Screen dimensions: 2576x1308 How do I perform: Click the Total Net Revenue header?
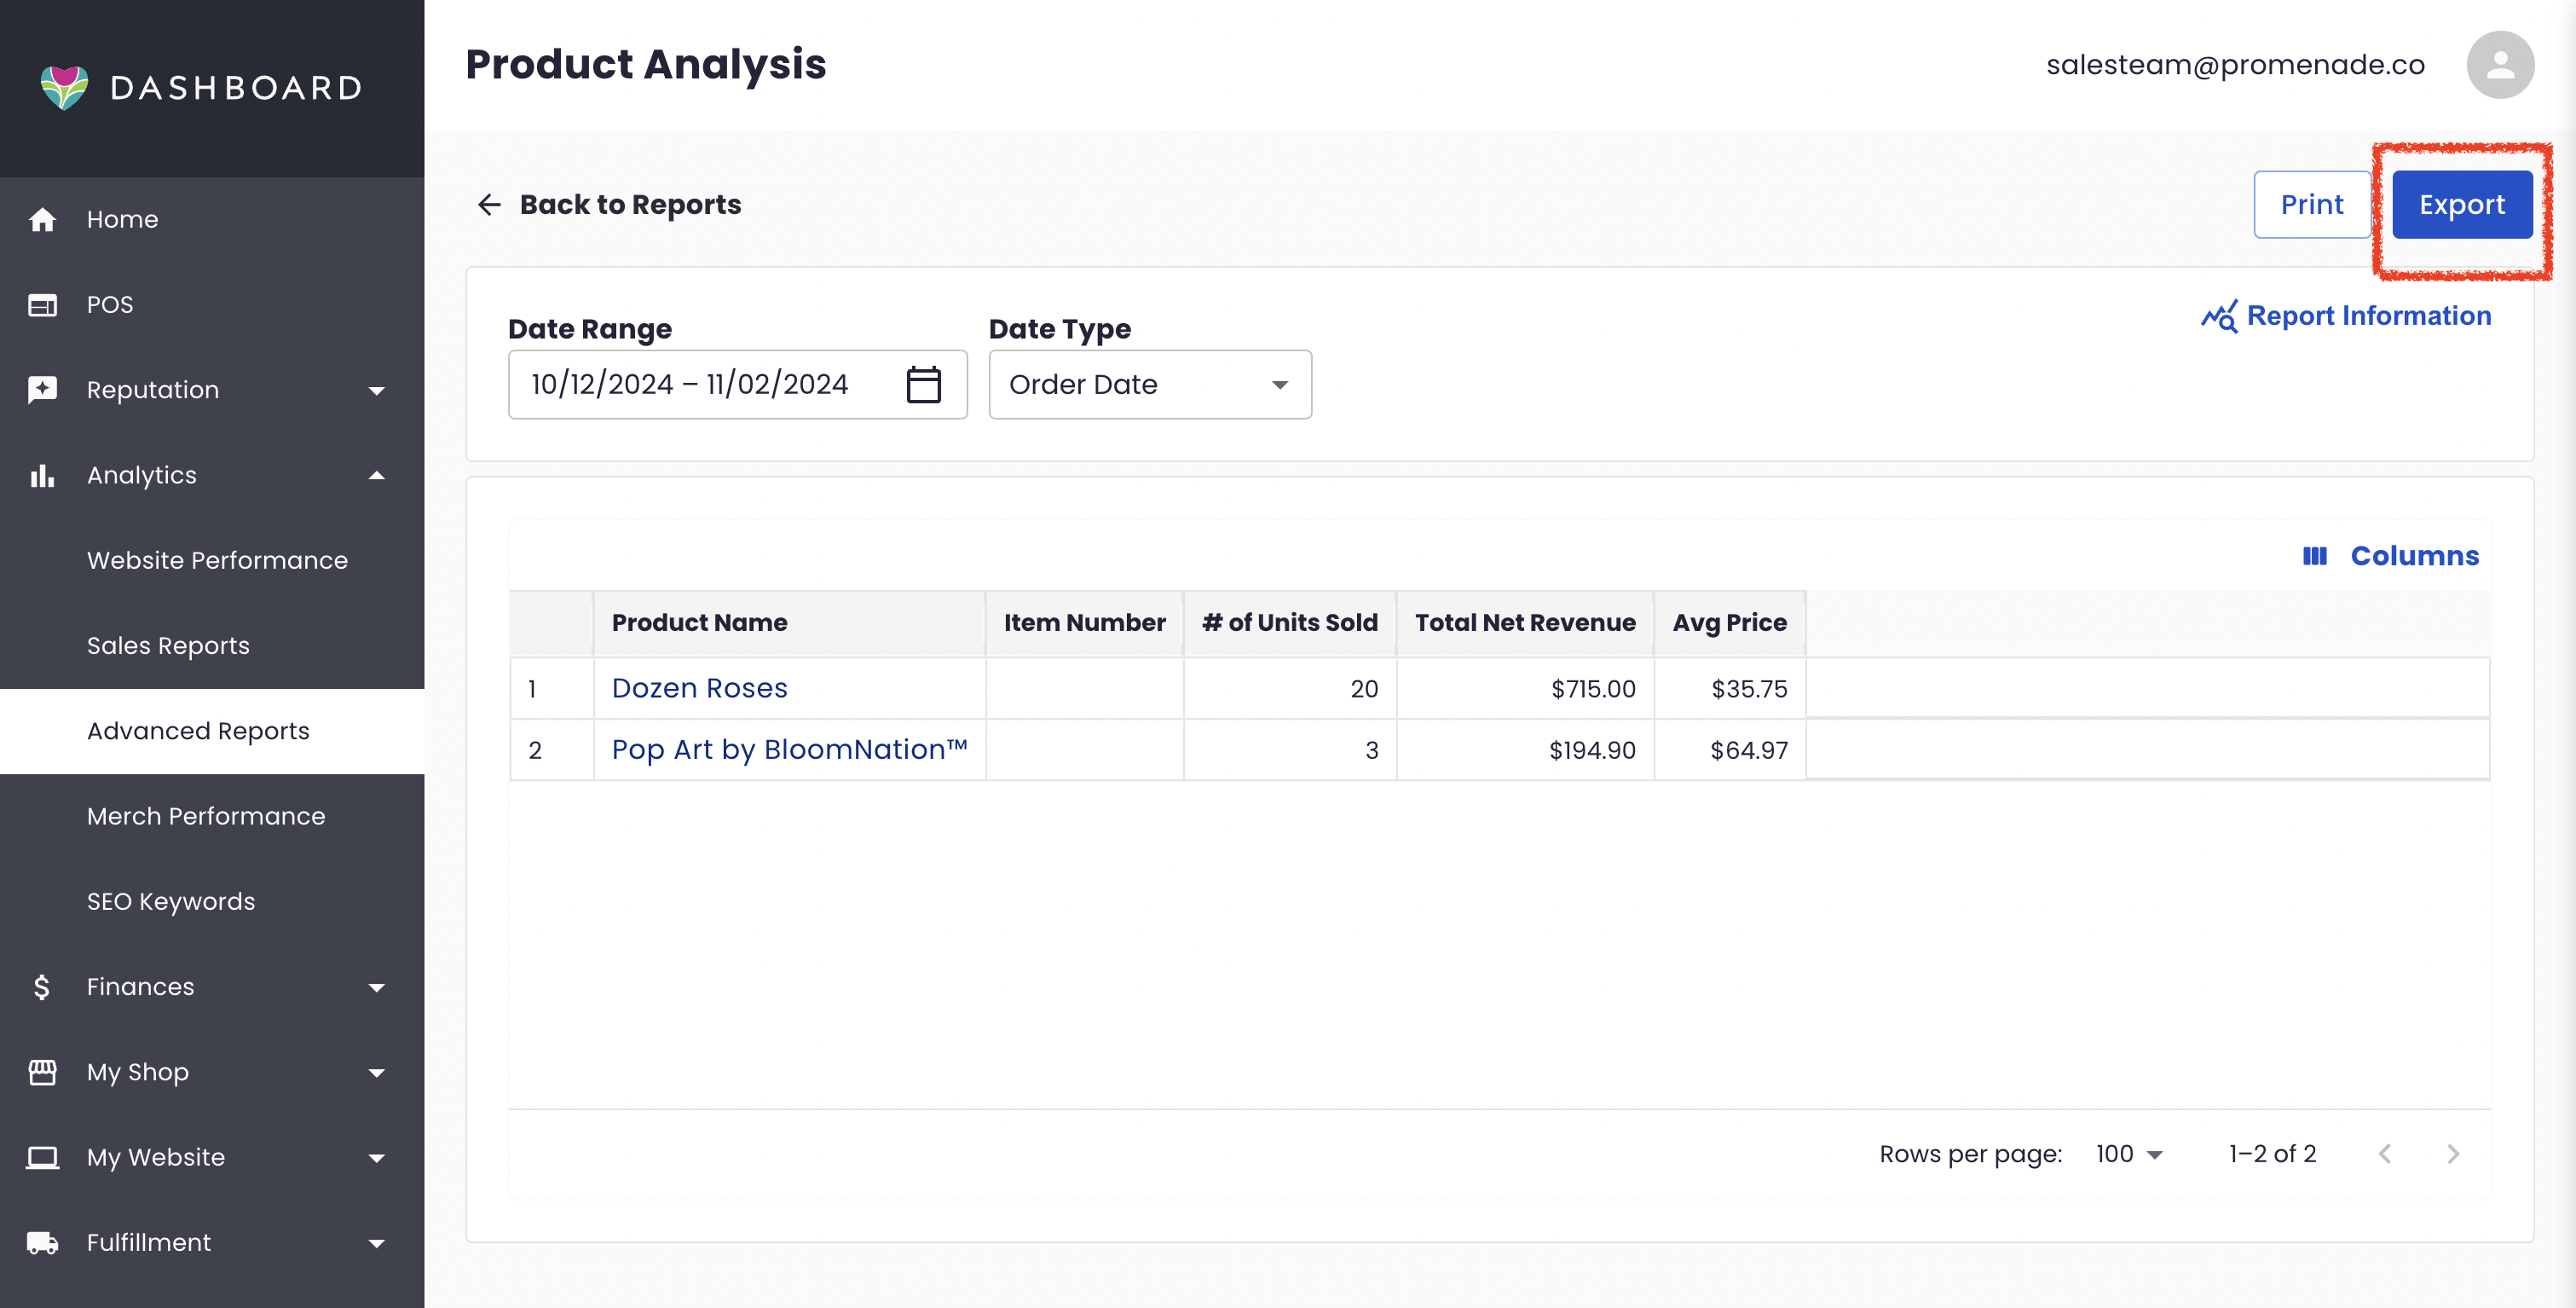pyautogui.click(x=1524, y=623)
